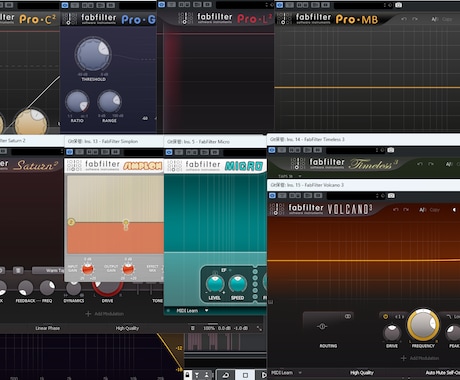
Task: Toggle Simplon plugin bypass power icon
Action: [69, 152]
